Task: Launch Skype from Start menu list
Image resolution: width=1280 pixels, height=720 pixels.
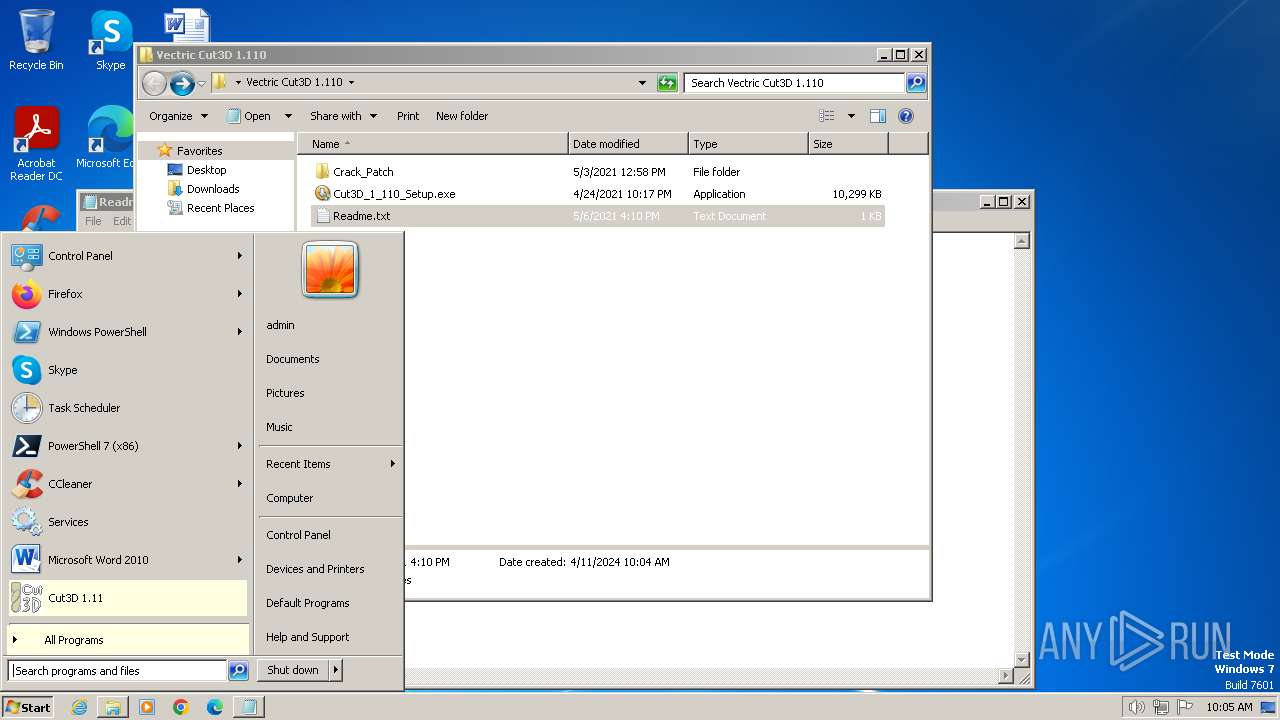Action: [x=128, y=370]
